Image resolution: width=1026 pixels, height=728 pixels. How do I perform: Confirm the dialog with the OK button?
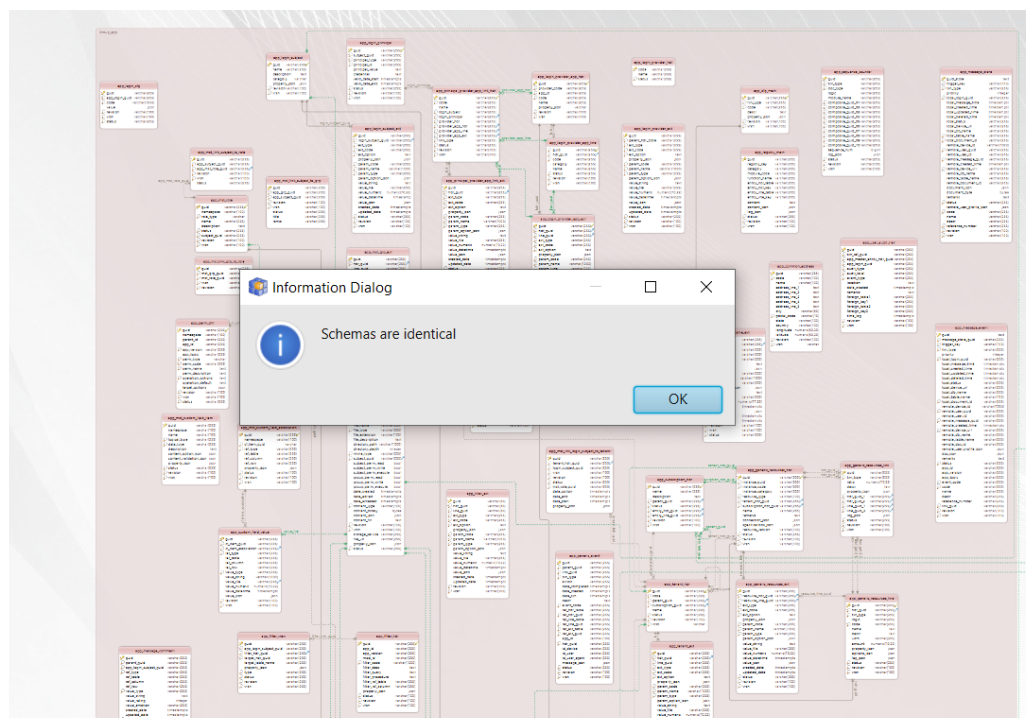pos(677,399)
